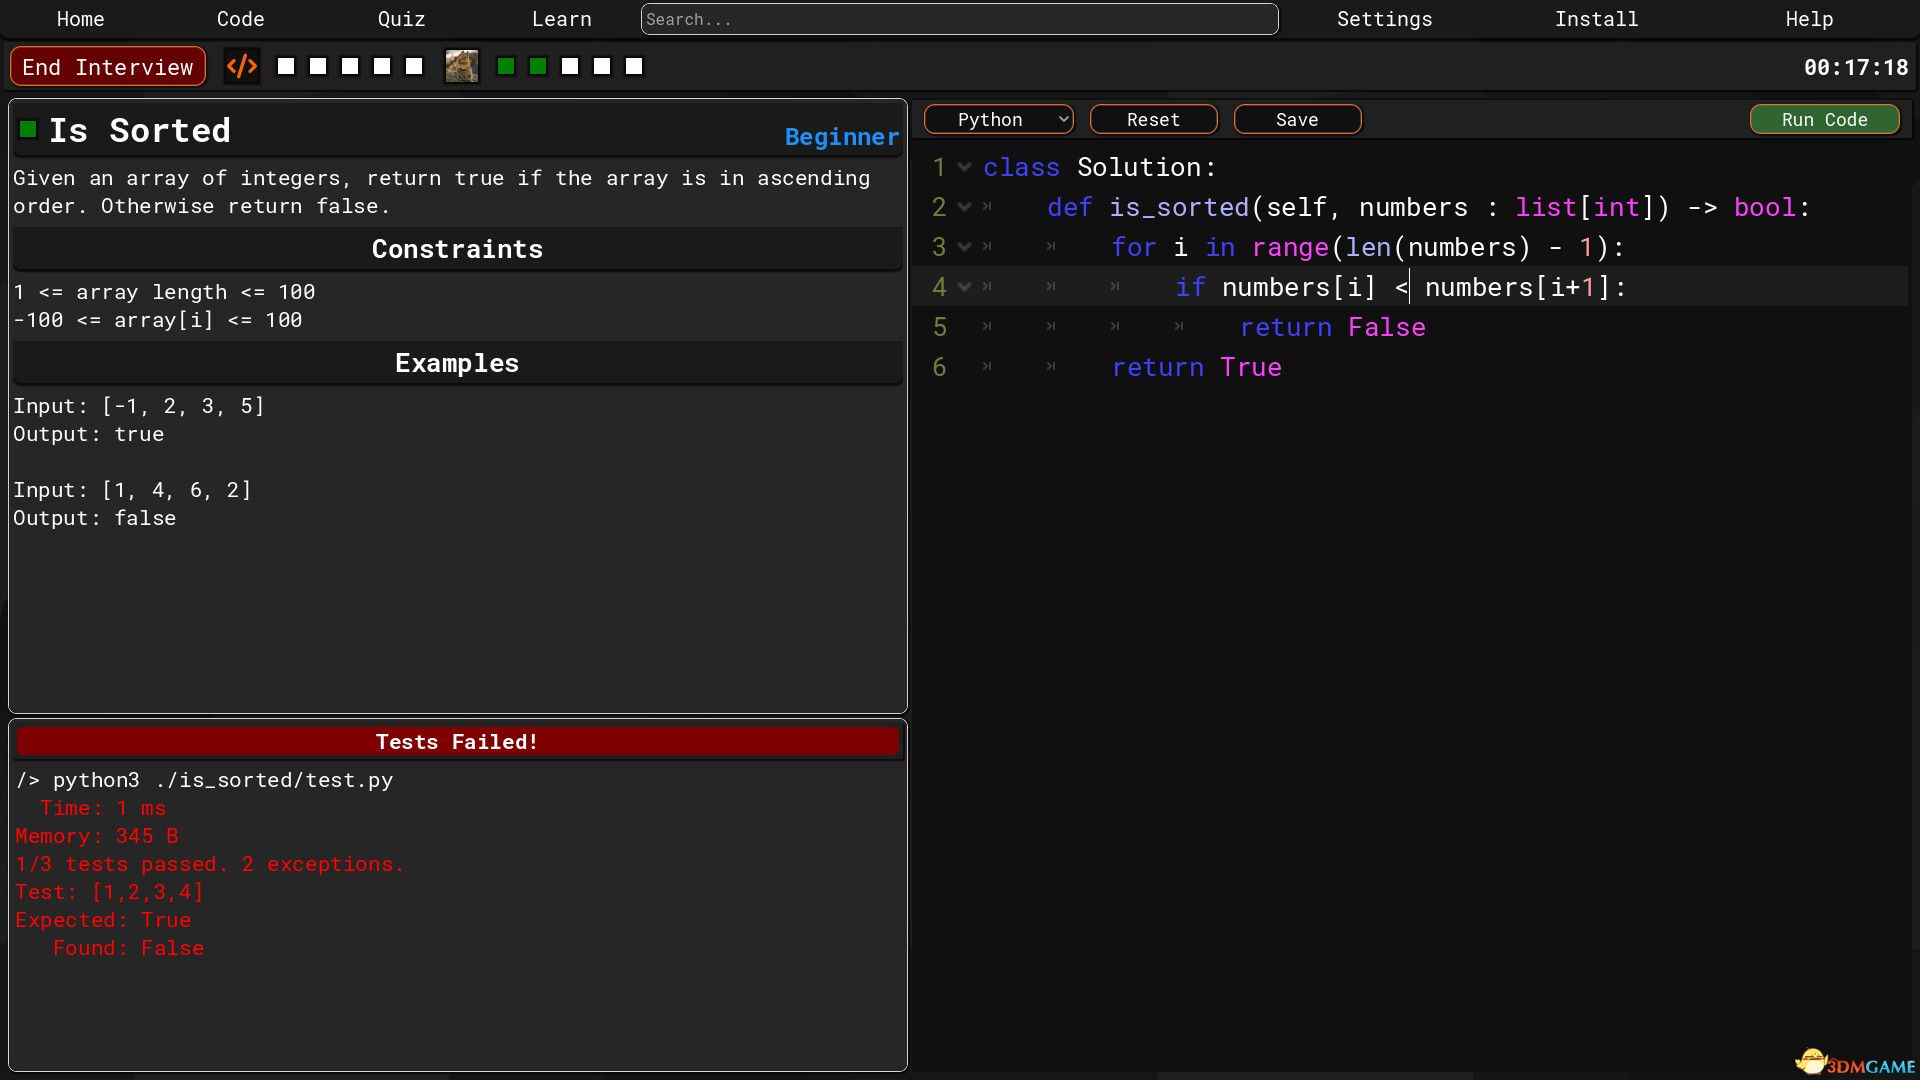Click the Beginner difficulty label
This screenshot has height=1080, width=1920.
(841, 137)
